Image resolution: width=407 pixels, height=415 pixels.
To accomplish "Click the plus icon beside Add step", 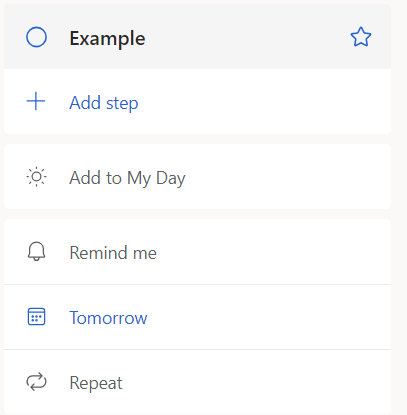I will coord(36,101).
